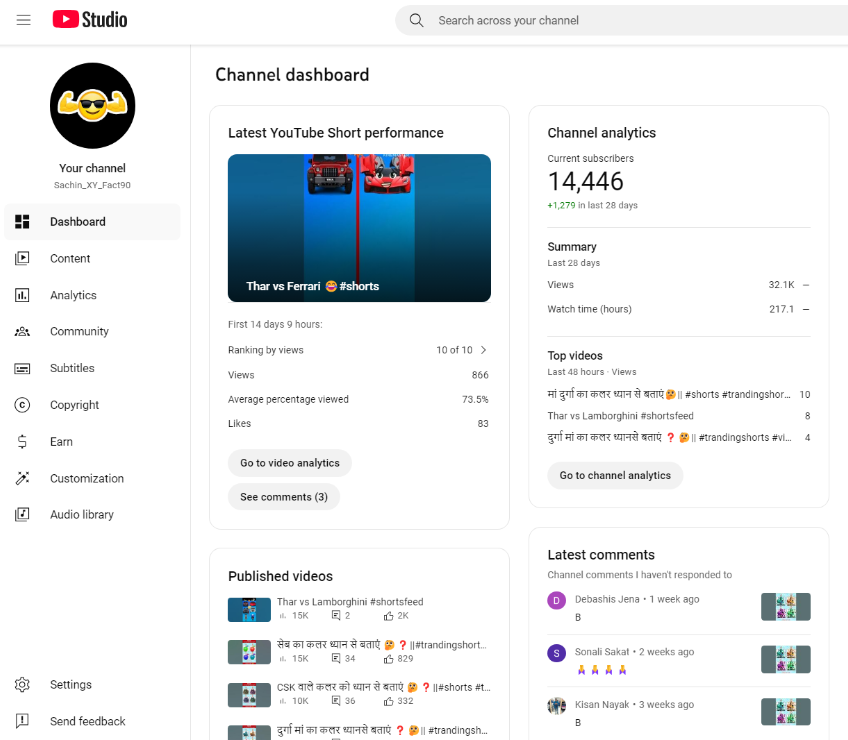Click thumbnail of Thar vs Lamborghini published video
The height and width of the screenshot is (740, 848).
249,610
